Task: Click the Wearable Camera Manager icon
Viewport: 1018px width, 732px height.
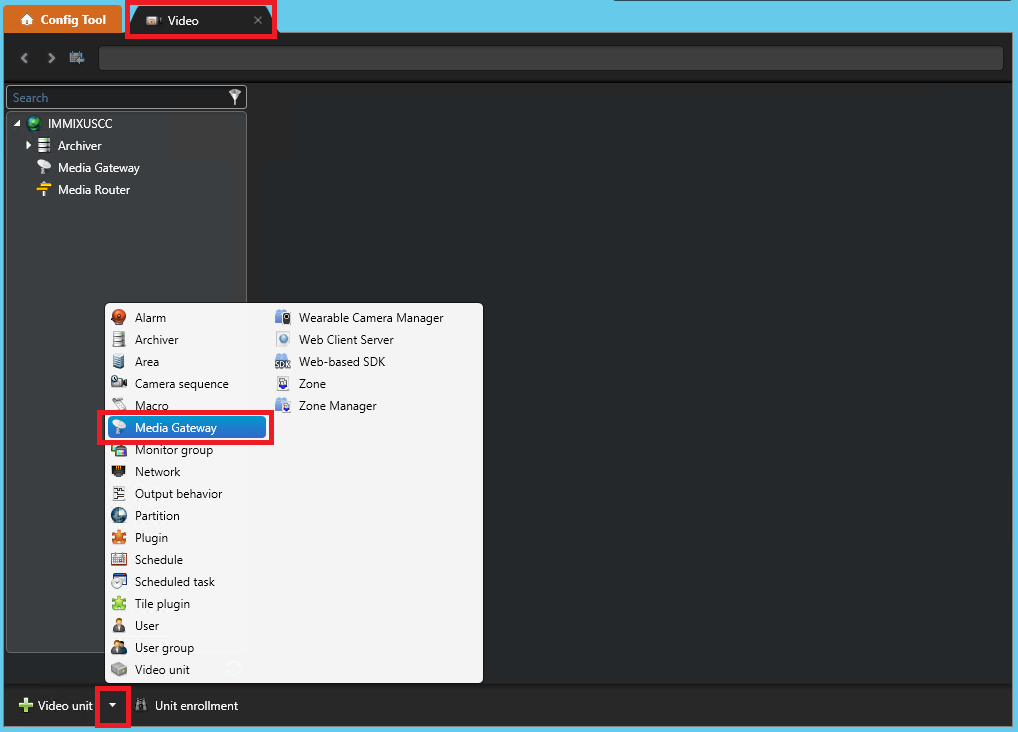Action: [283, 317]
